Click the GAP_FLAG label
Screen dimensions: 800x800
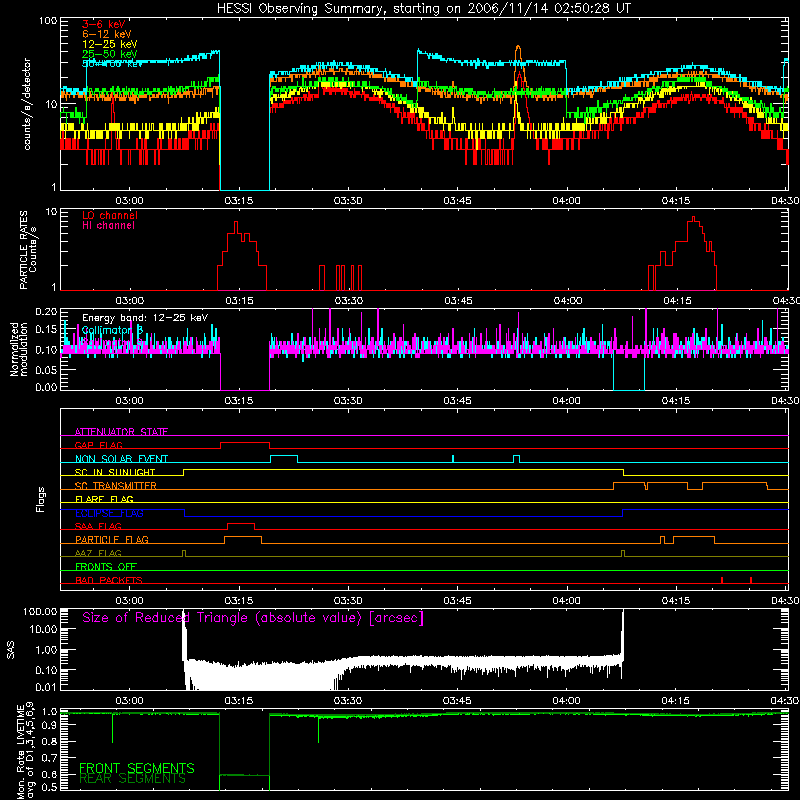click(98, 445)
